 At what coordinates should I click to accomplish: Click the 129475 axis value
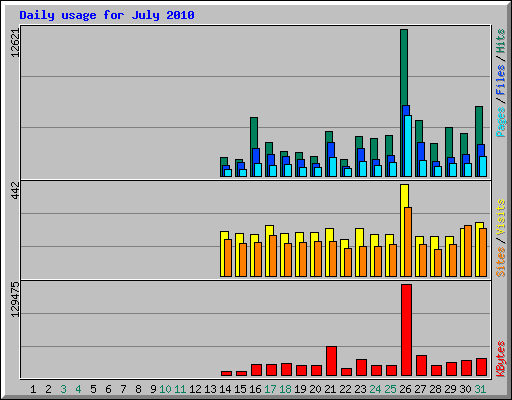coord(15,299)
